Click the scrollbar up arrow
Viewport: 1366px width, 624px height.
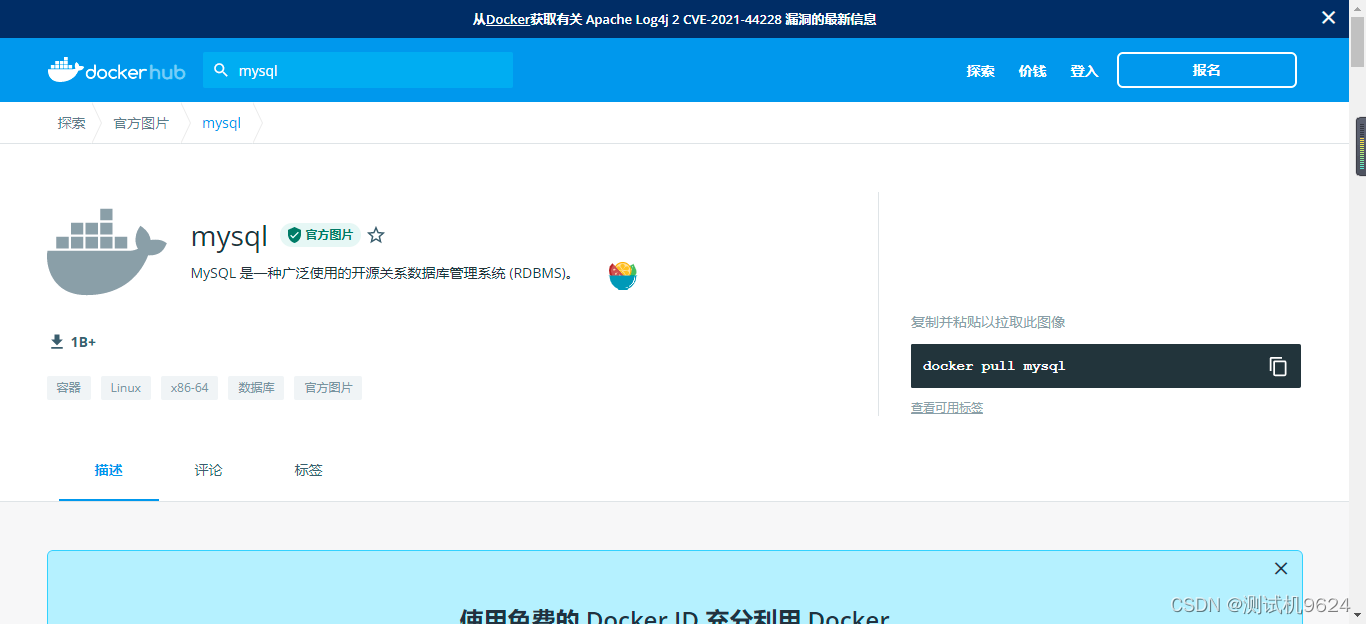point(1358,8)
